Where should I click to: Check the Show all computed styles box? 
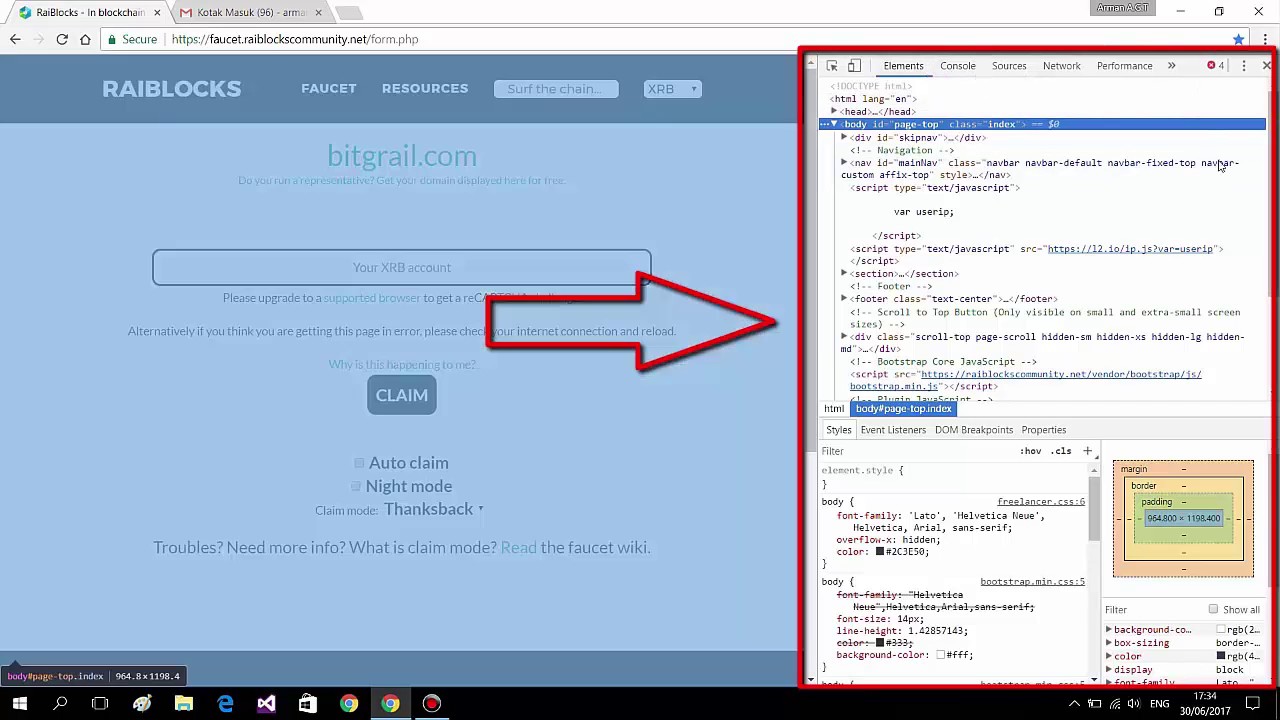click(1213, 609)
